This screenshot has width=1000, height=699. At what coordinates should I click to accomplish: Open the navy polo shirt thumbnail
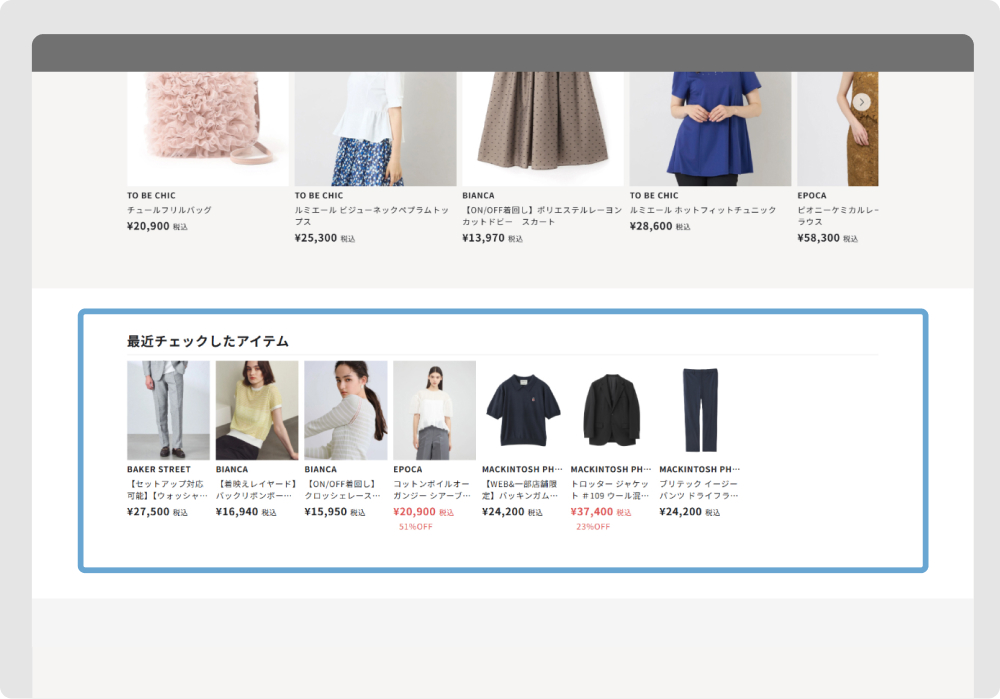click(523, 410)
